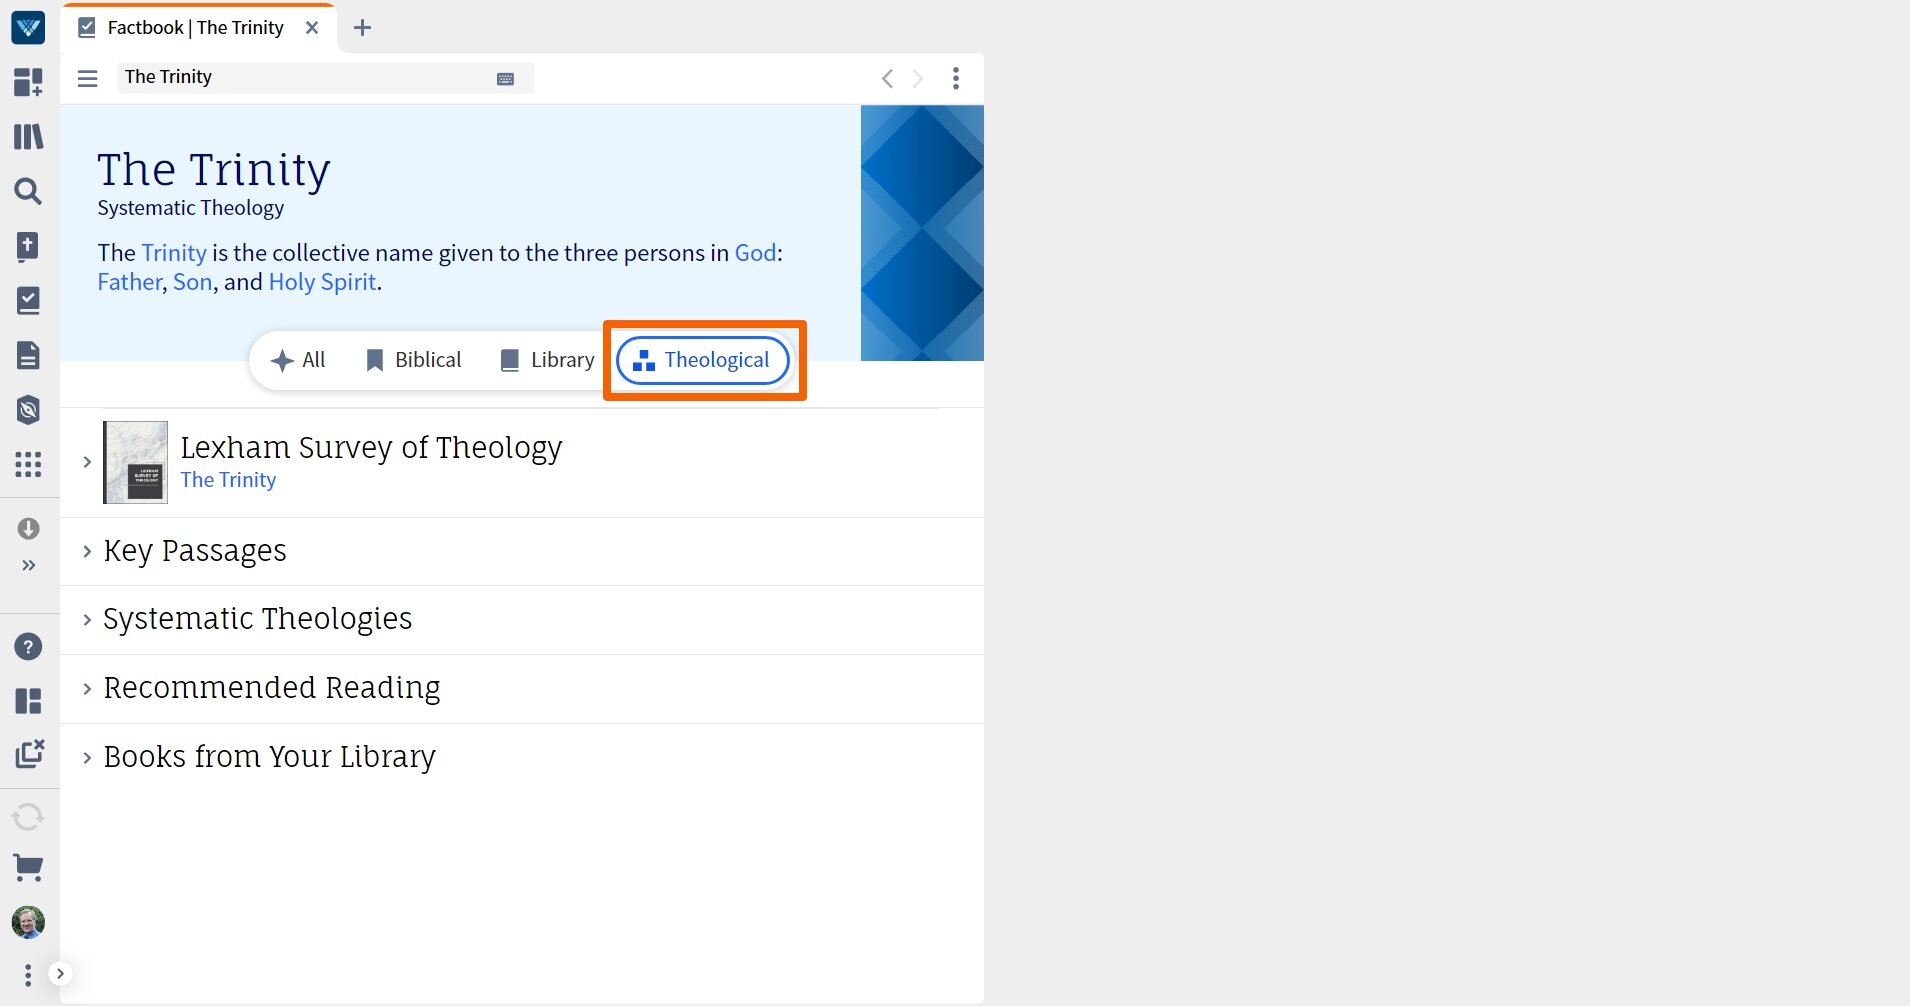Select the Factbook | The Trinity tab
This screenshot has height=1006, width=1910.
point(198,28)
